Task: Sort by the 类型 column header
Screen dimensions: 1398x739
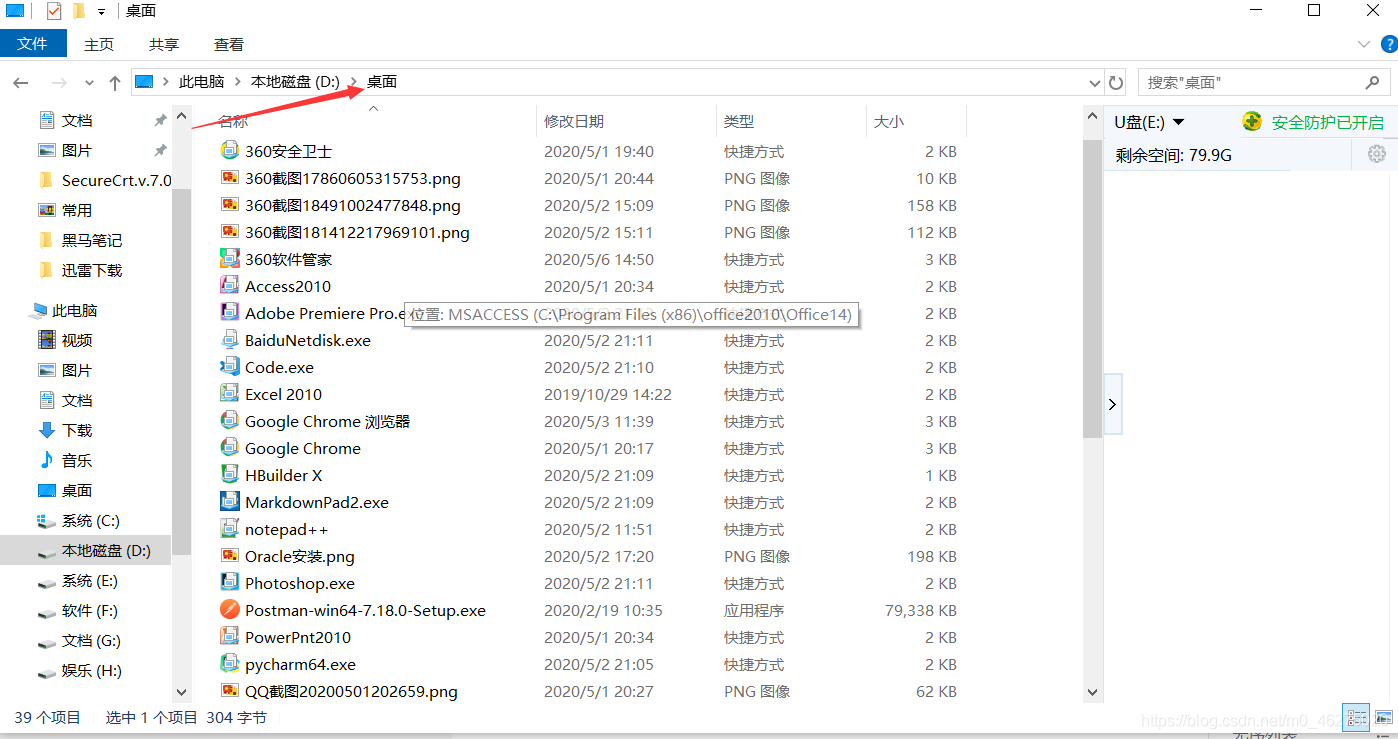Action: click(791, 121)
